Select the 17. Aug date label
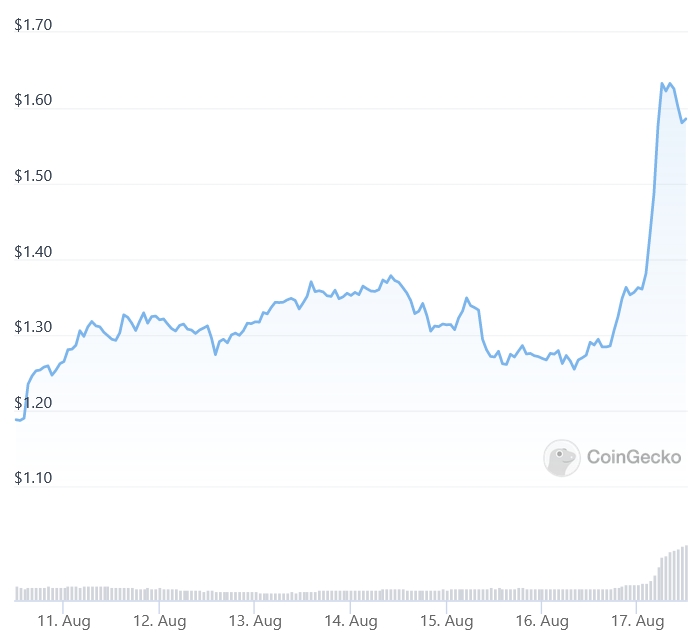Image resolution: width=692 pixels, height=639 pixels. pos(637,621)
